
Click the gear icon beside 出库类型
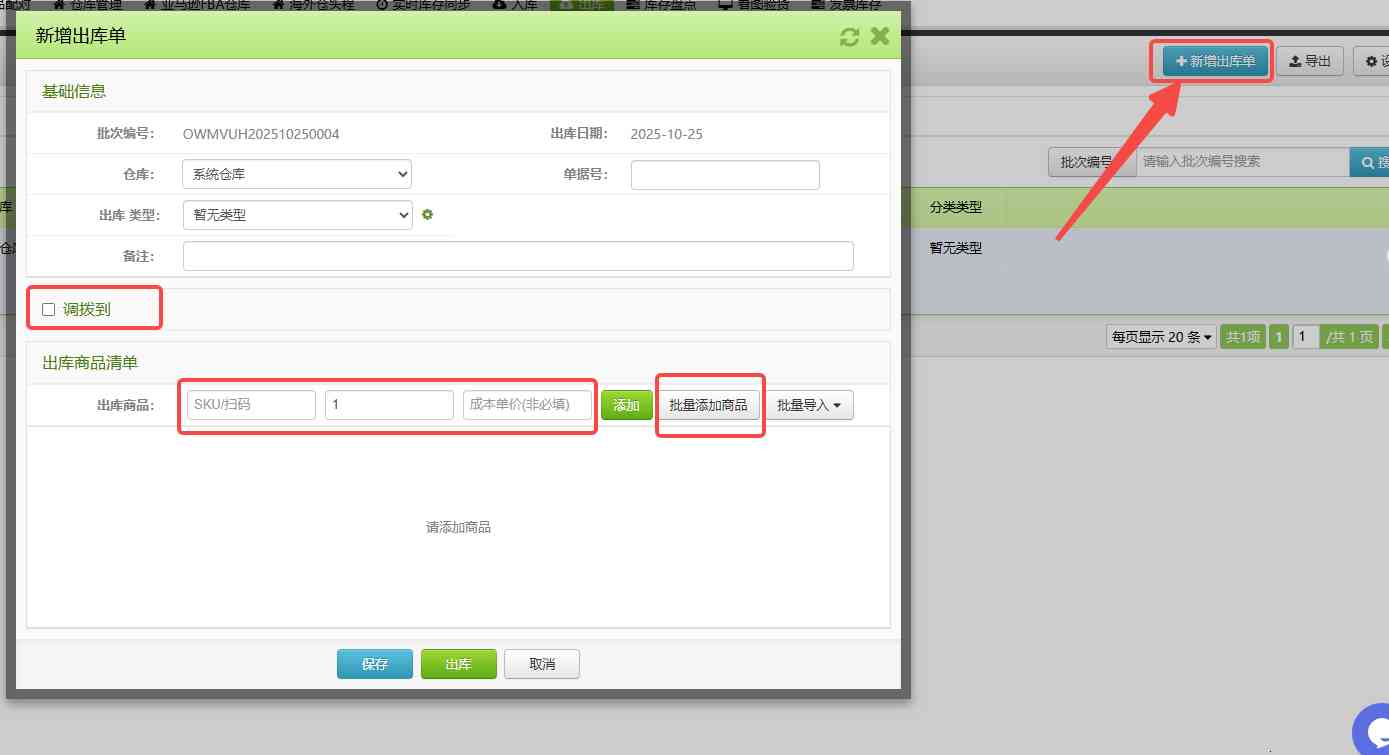(427, 214)
